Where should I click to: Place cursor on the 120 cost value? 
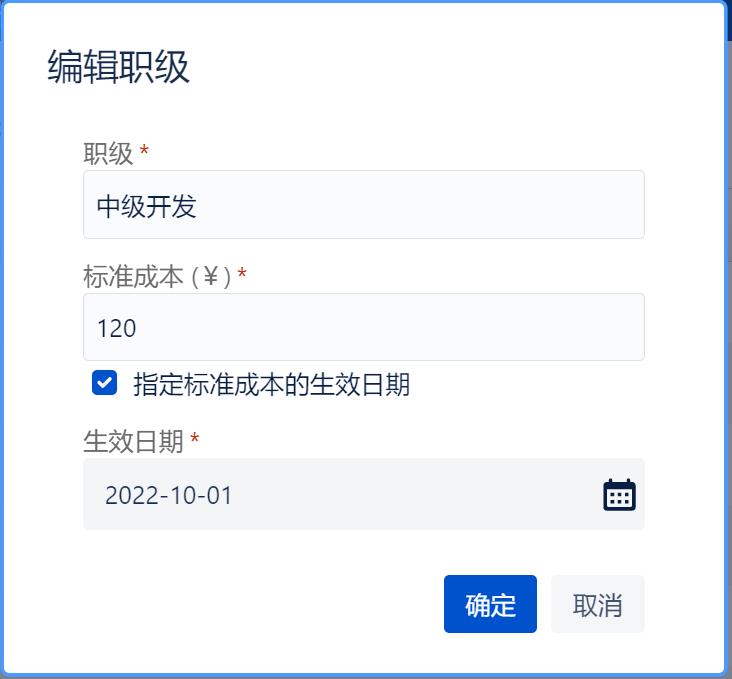[117, 328]
